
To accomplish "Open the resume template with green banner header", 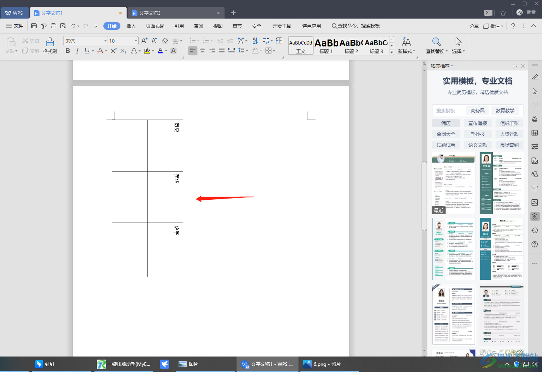I will (x=454, y=183).
